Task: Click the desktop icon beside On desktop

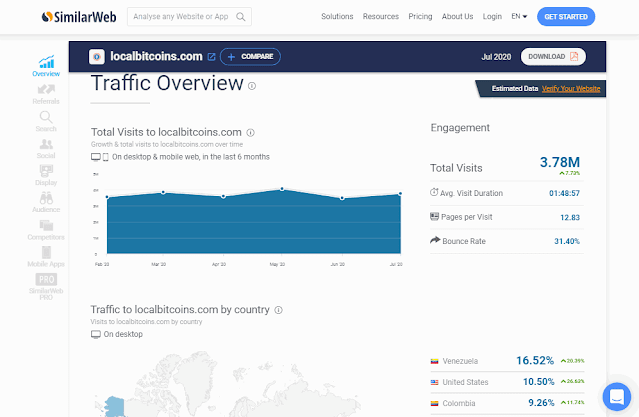Action: coord(96,335)
